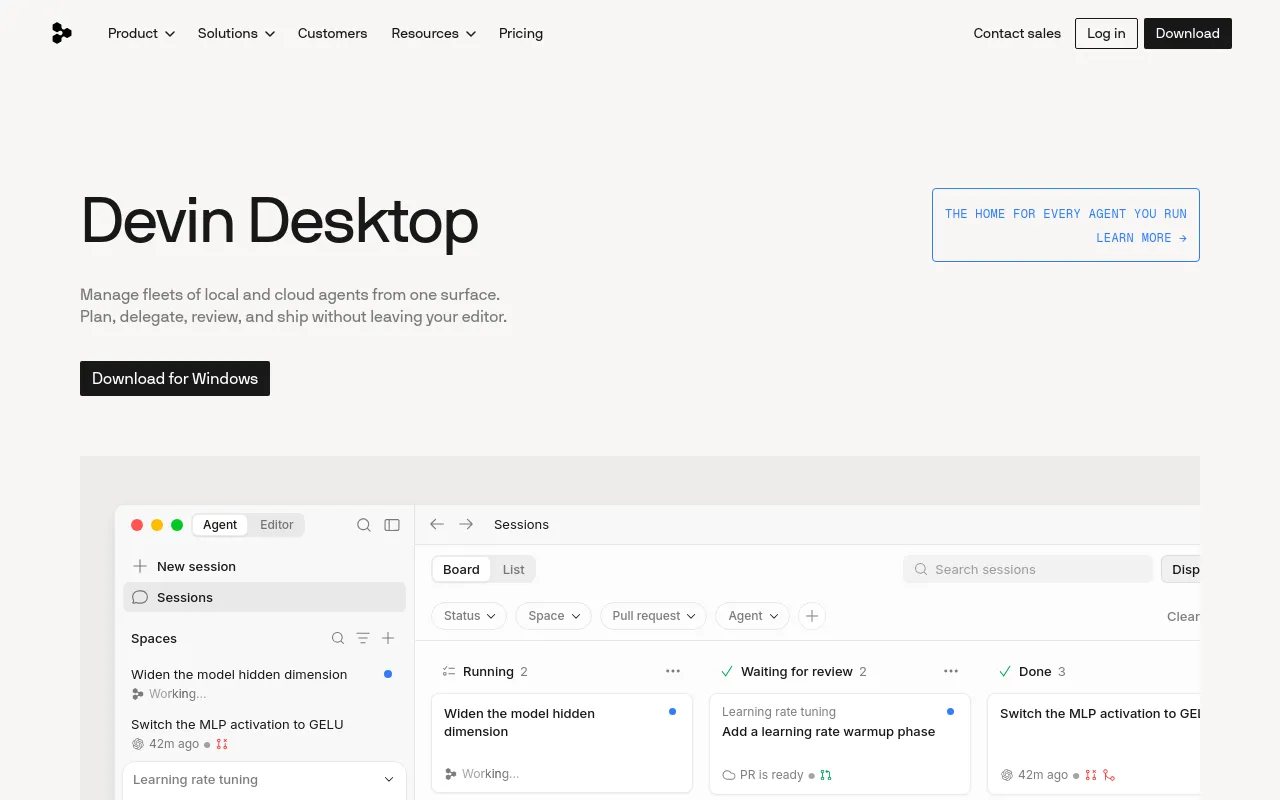Open the Product menu in navbar
The height and width of the screenshot is (800, 1280).
(x=141, y=33)
